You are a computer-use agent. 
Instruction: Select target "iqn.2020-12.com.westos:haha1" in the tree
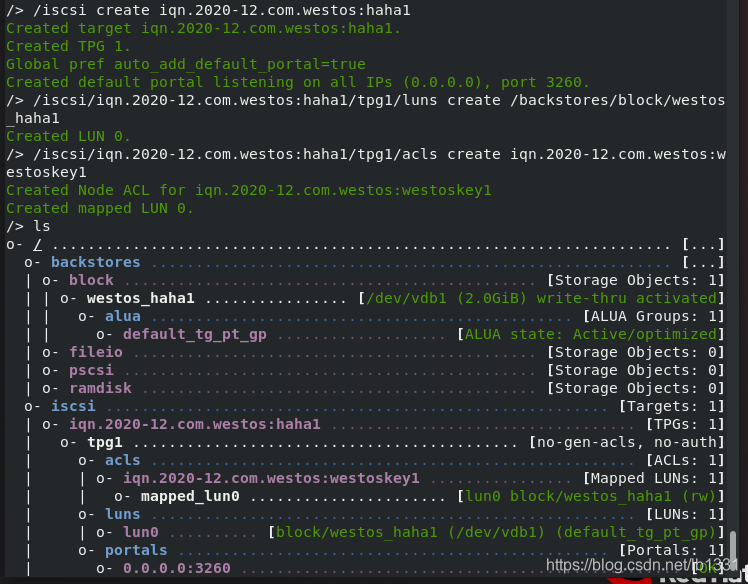pyautogui.click(x=195, y=424)
